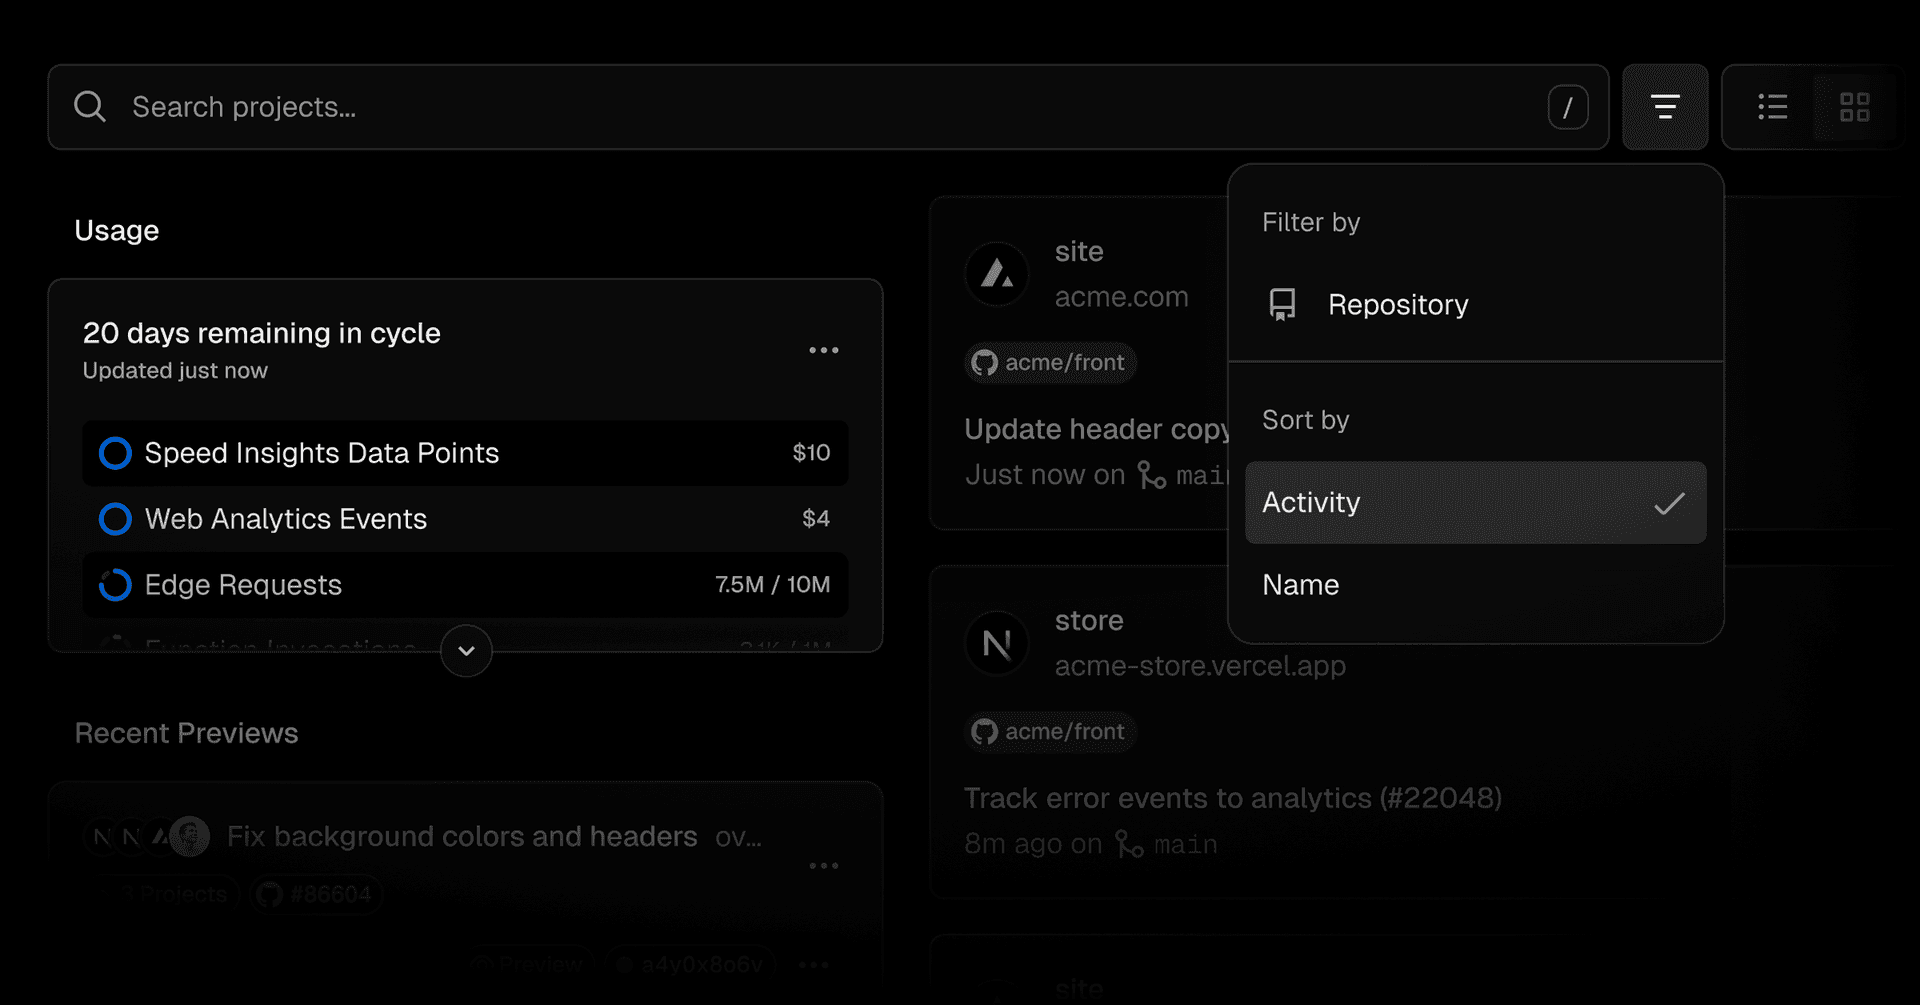Open usage card three-dot options menu
The width and height of the screenshot is (1920, 1005).
click(x=823, y=350)
